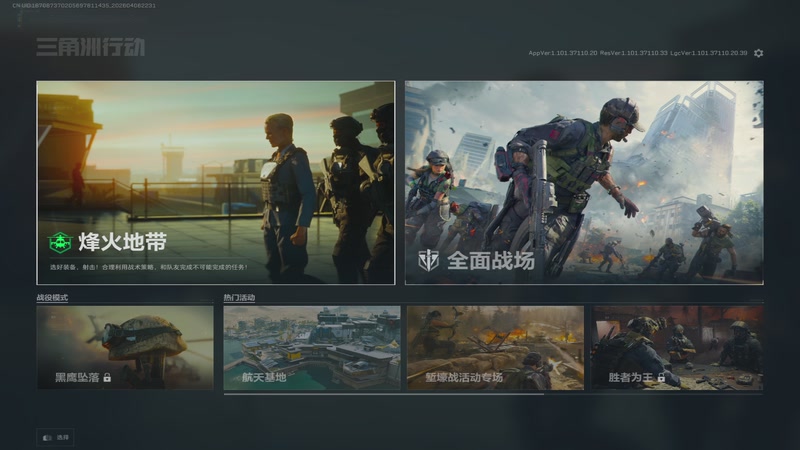The width and height of the screenshot is (800, 450).
Task: Click the 三角洲行动 game logo
Action: coord(91,47)
